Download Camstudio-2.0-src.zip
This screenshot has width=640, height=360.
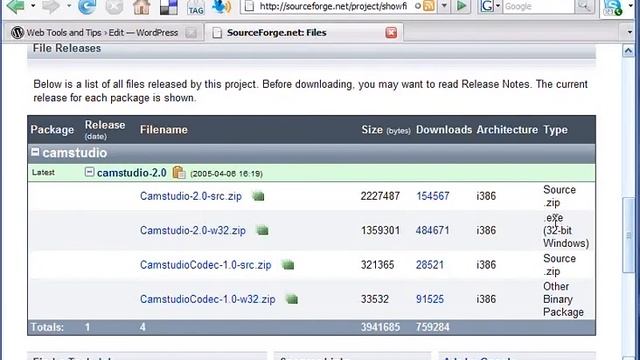(191, 196)
